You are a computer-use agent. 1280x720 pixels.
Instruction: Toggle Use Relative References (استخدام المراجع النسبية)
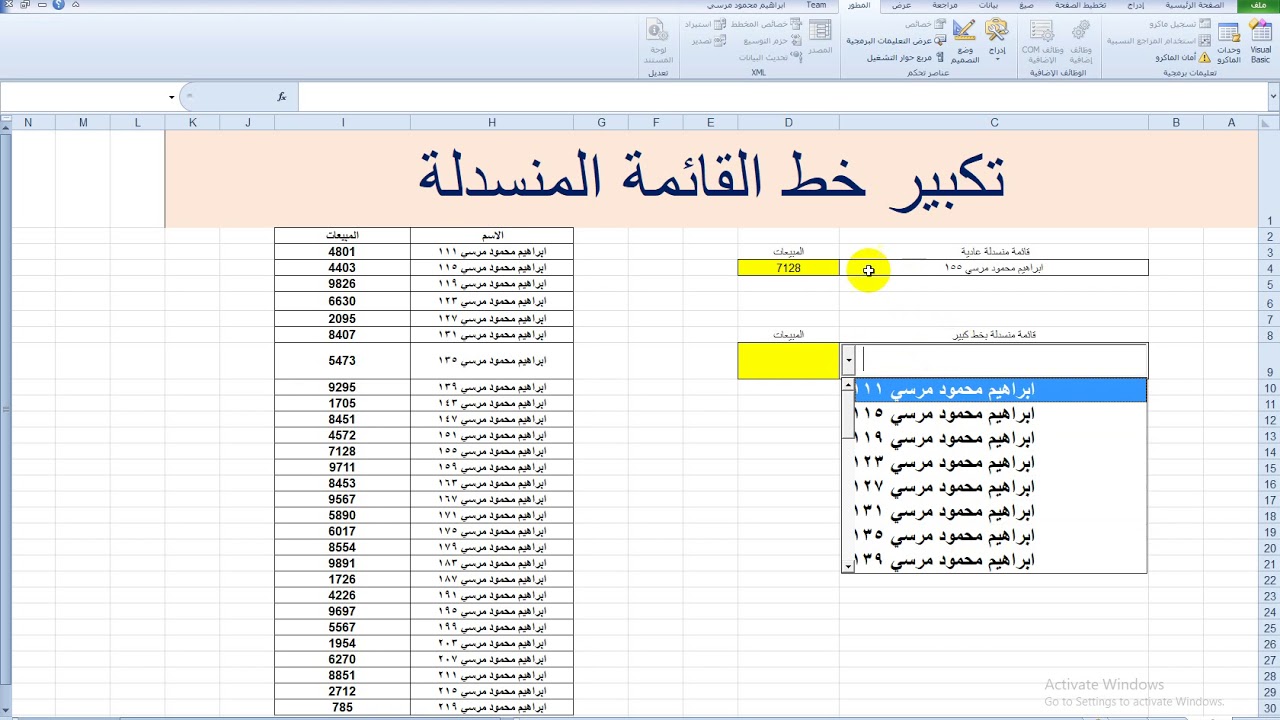[1158, 40]
